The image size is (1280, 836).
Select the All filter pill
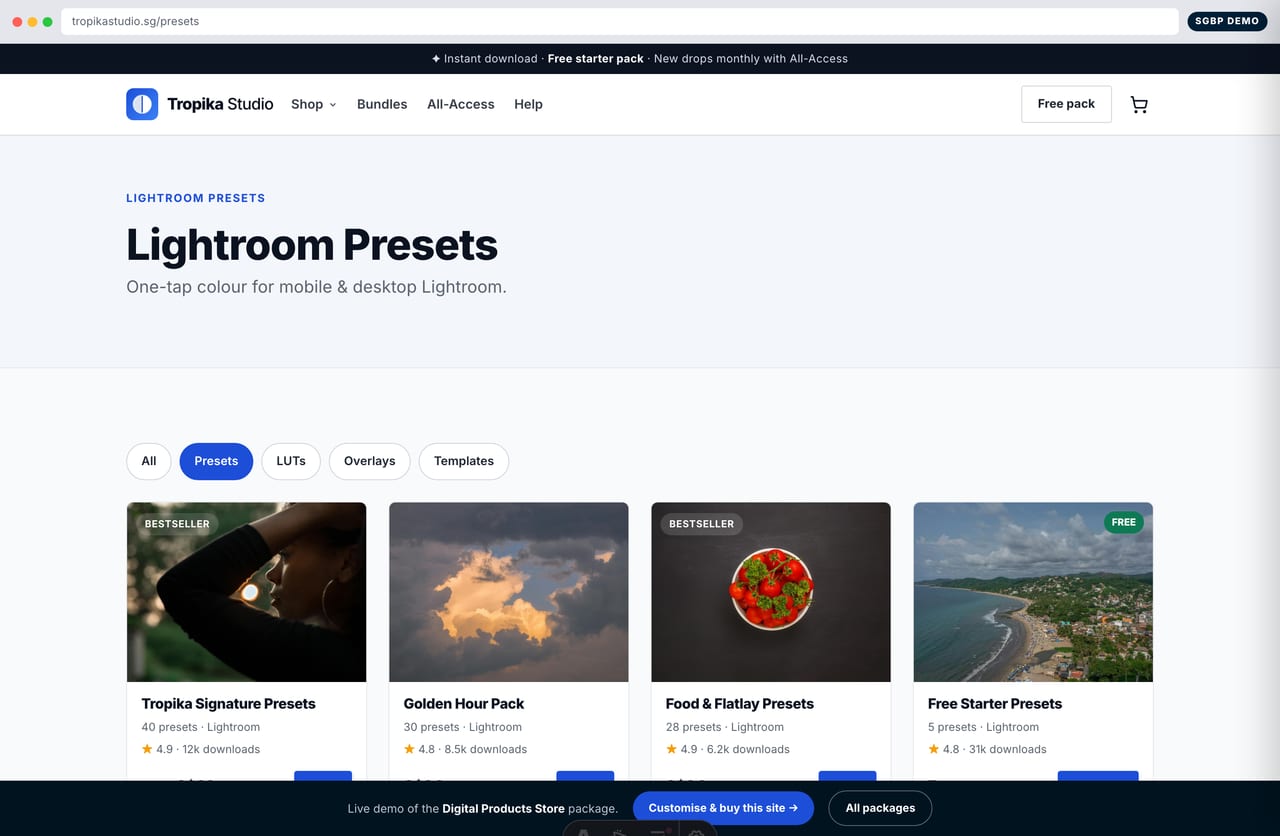[x=149, y=461]
